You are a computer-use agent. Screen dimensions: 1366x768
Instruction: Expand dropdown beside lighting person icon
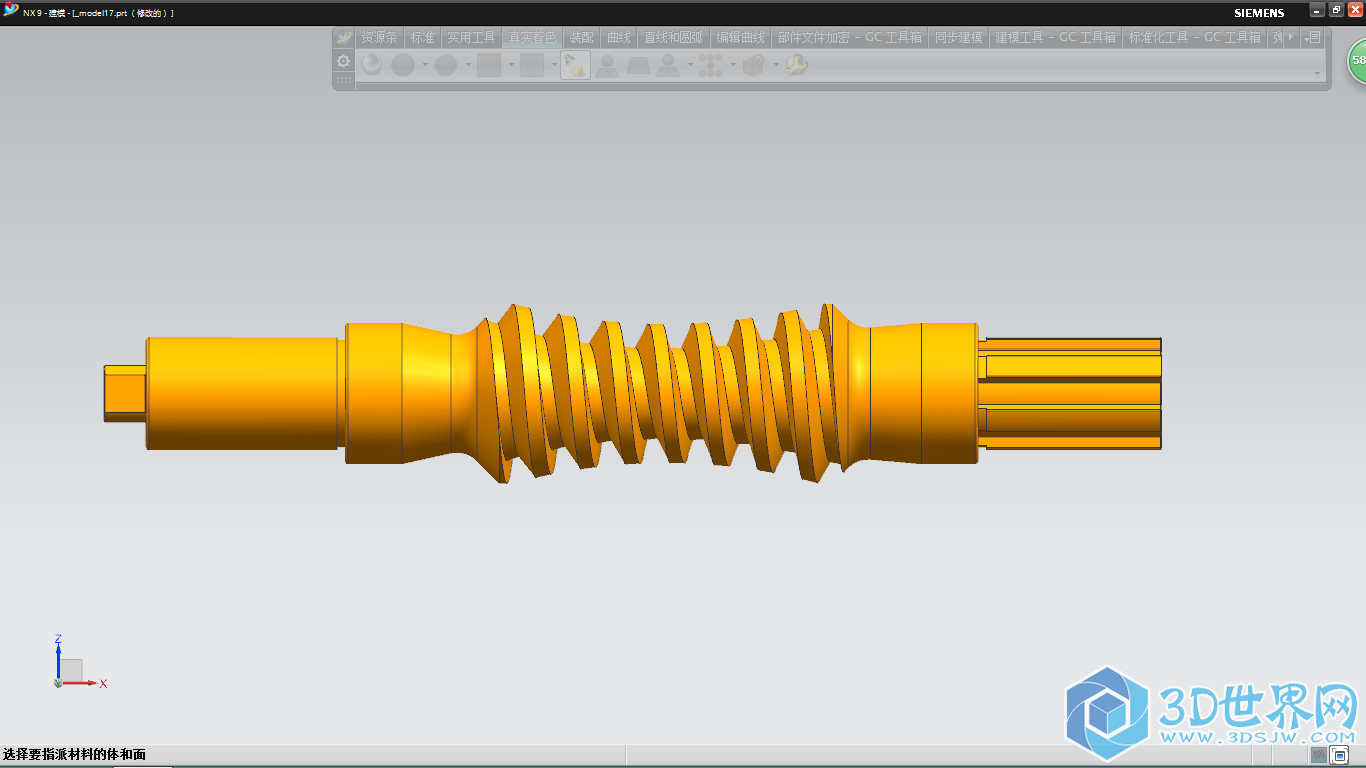tap(690, 65)
